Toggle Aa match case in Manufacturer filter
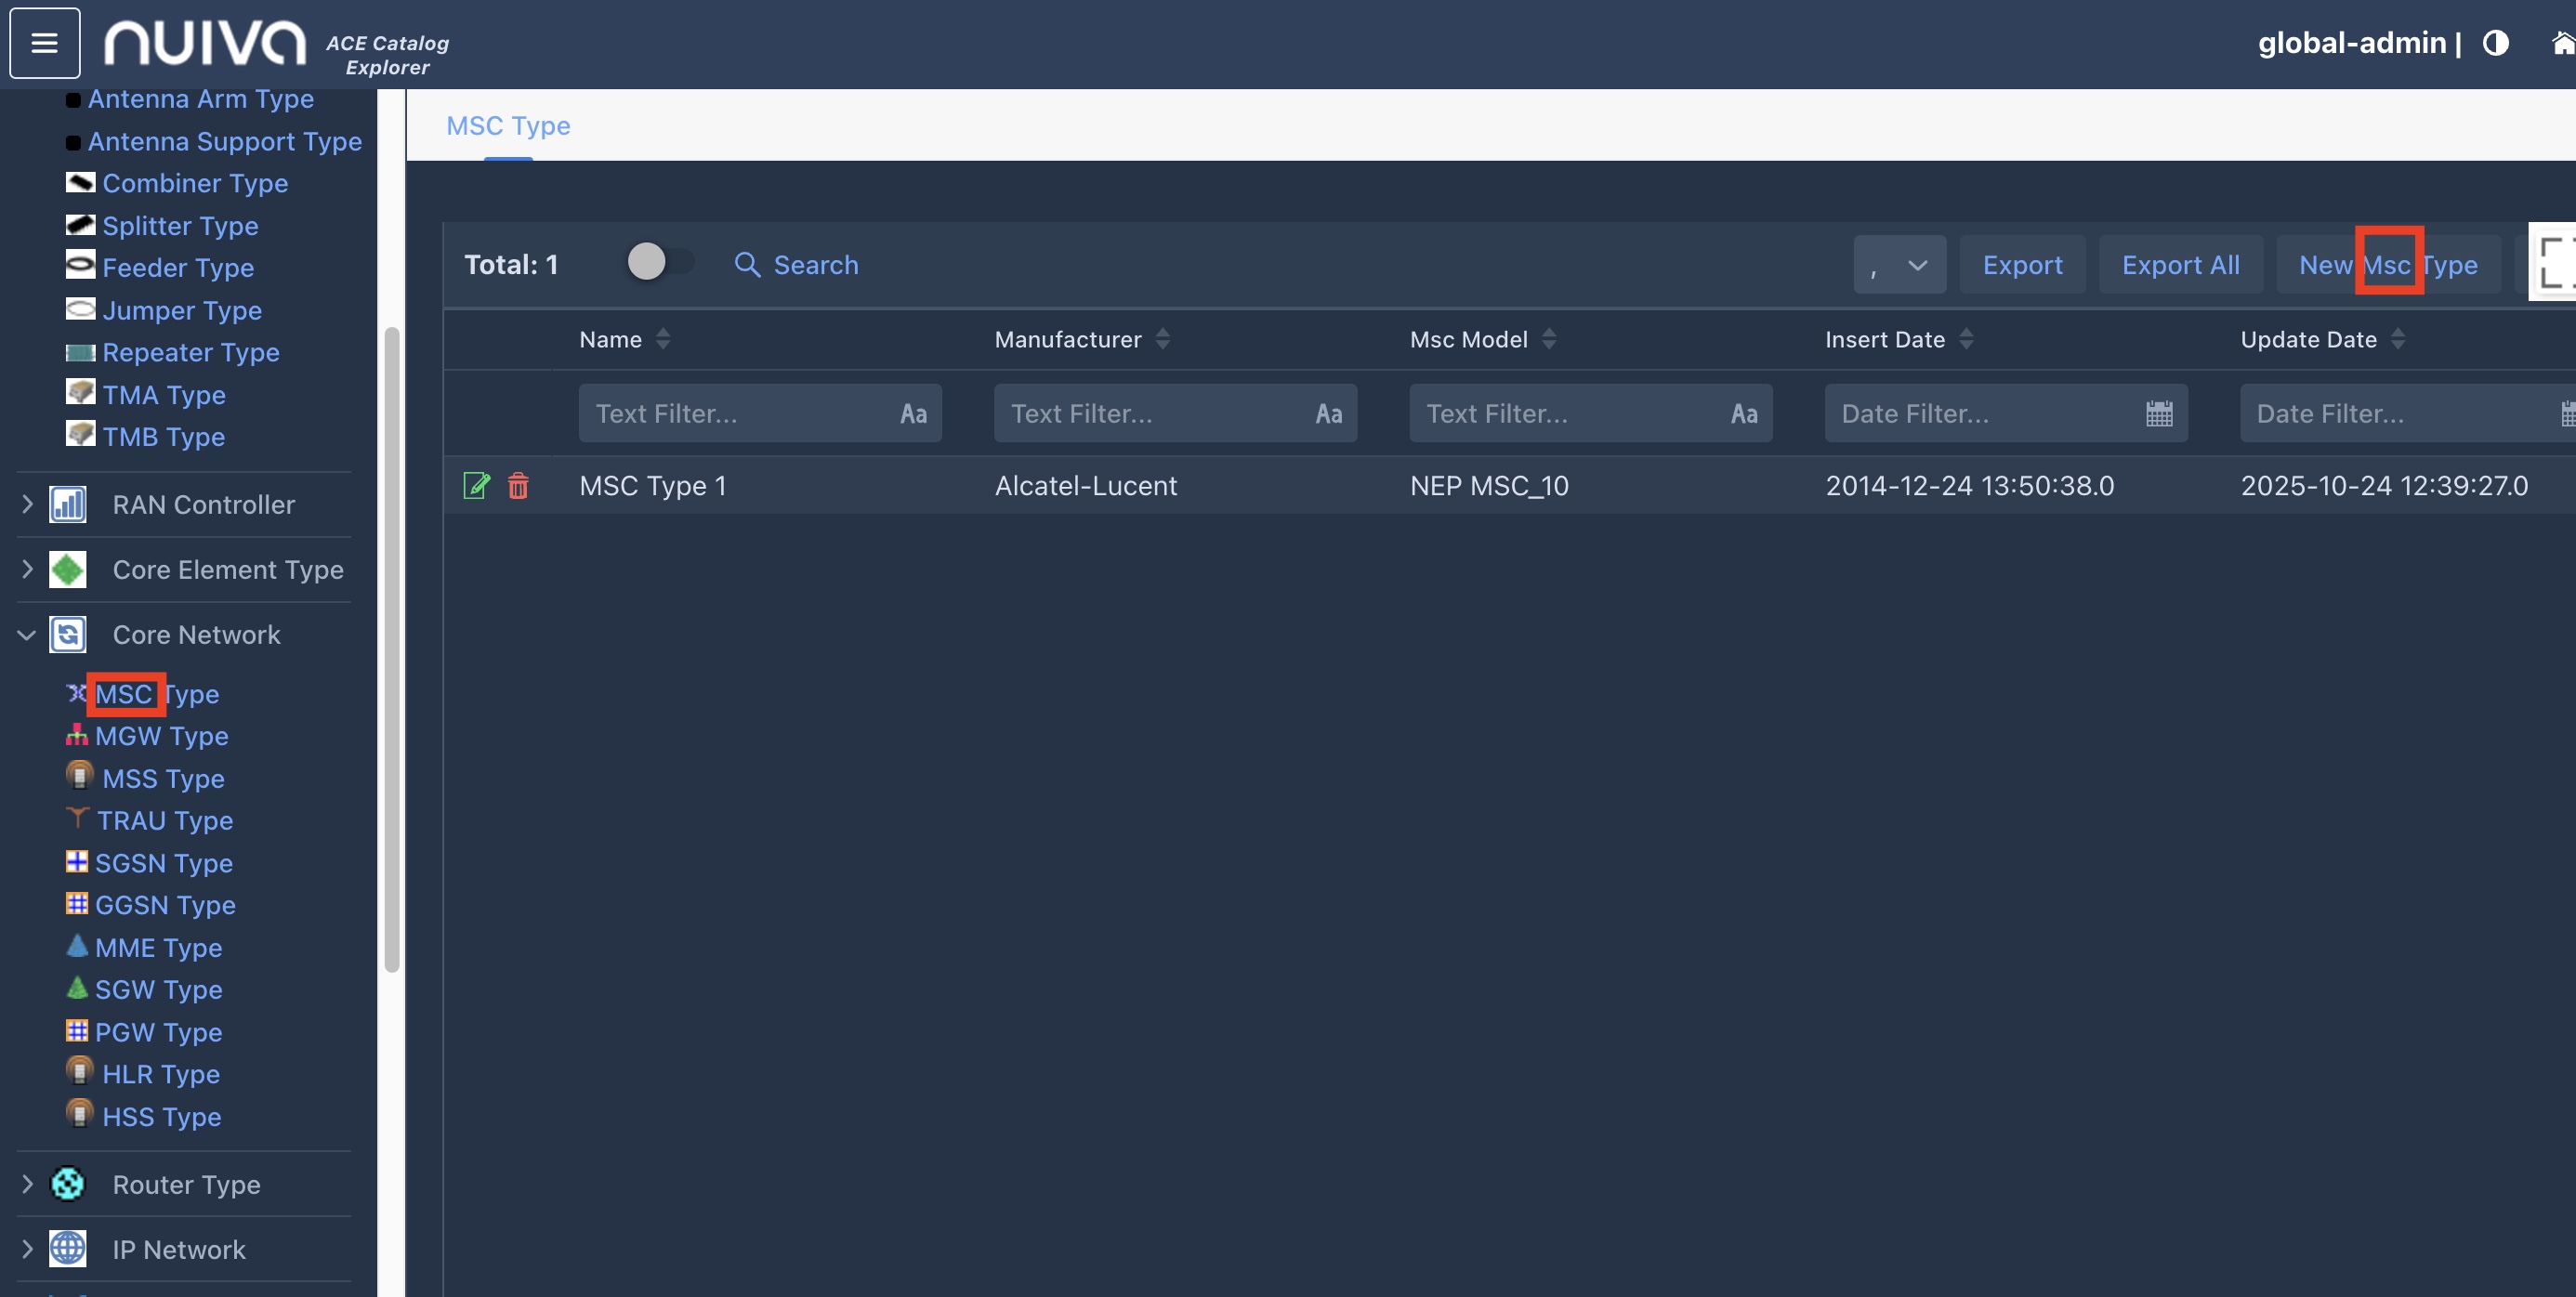Image resolution: width=2576 pixels, height=1297 pixels. (x=1328, y=414)
